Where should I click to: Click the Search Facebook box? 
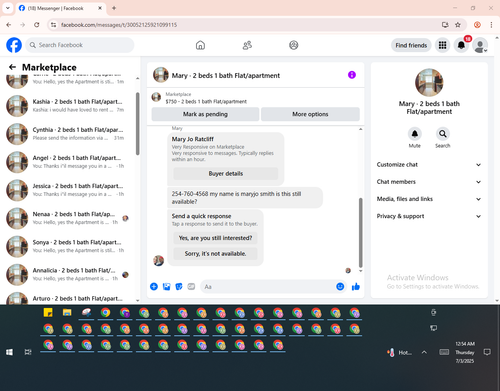(80, 45)
